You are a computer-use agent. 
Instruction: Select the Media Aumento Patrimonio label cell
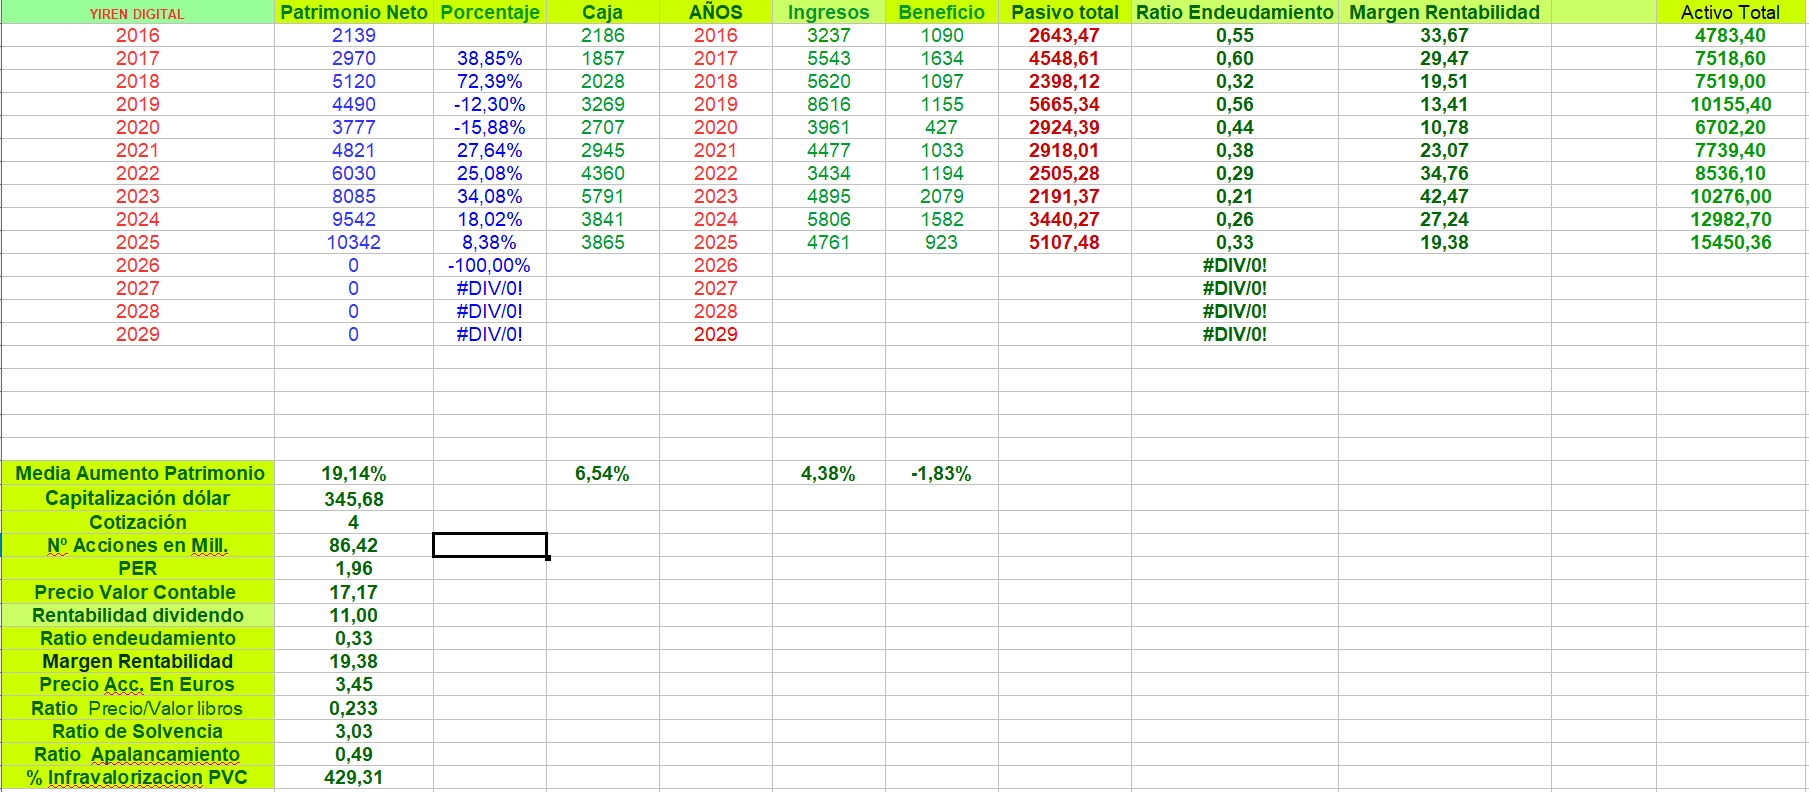pos(139,473)
